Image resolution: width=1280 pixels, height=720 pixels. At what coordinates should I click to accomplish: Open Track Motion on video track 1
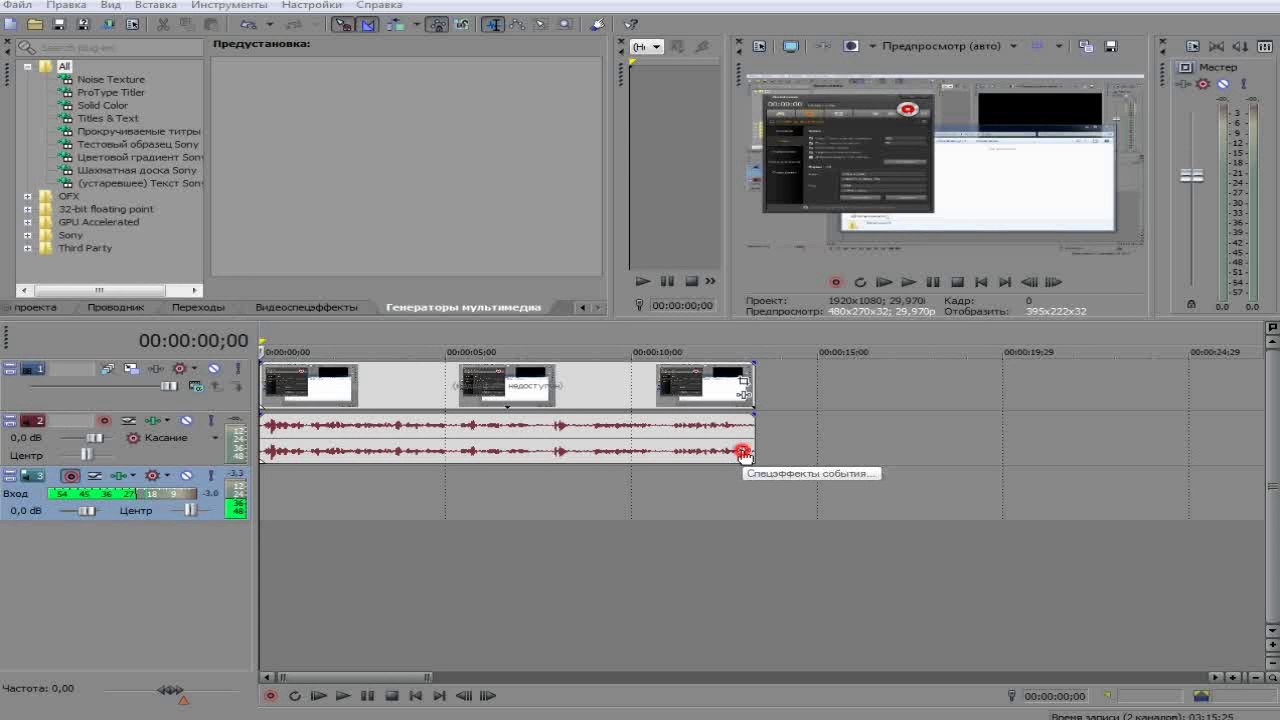pyautogui.click(x=131, y=368)
